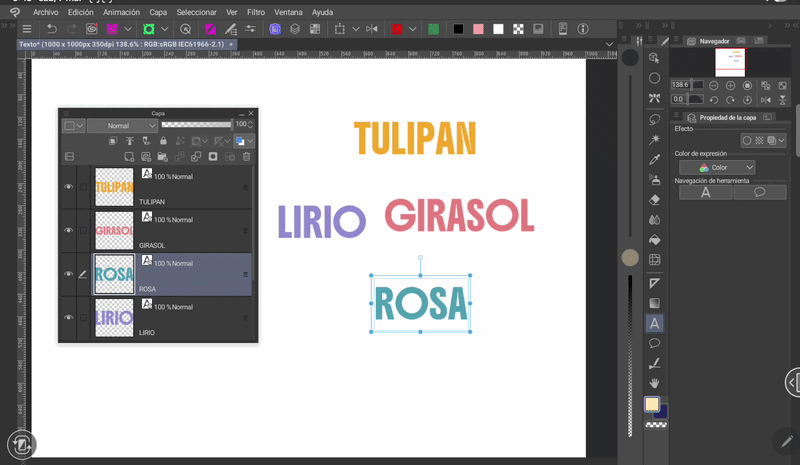Click the Undo arrow in the command bar
The image size is (800, 465).
(51, 29)
